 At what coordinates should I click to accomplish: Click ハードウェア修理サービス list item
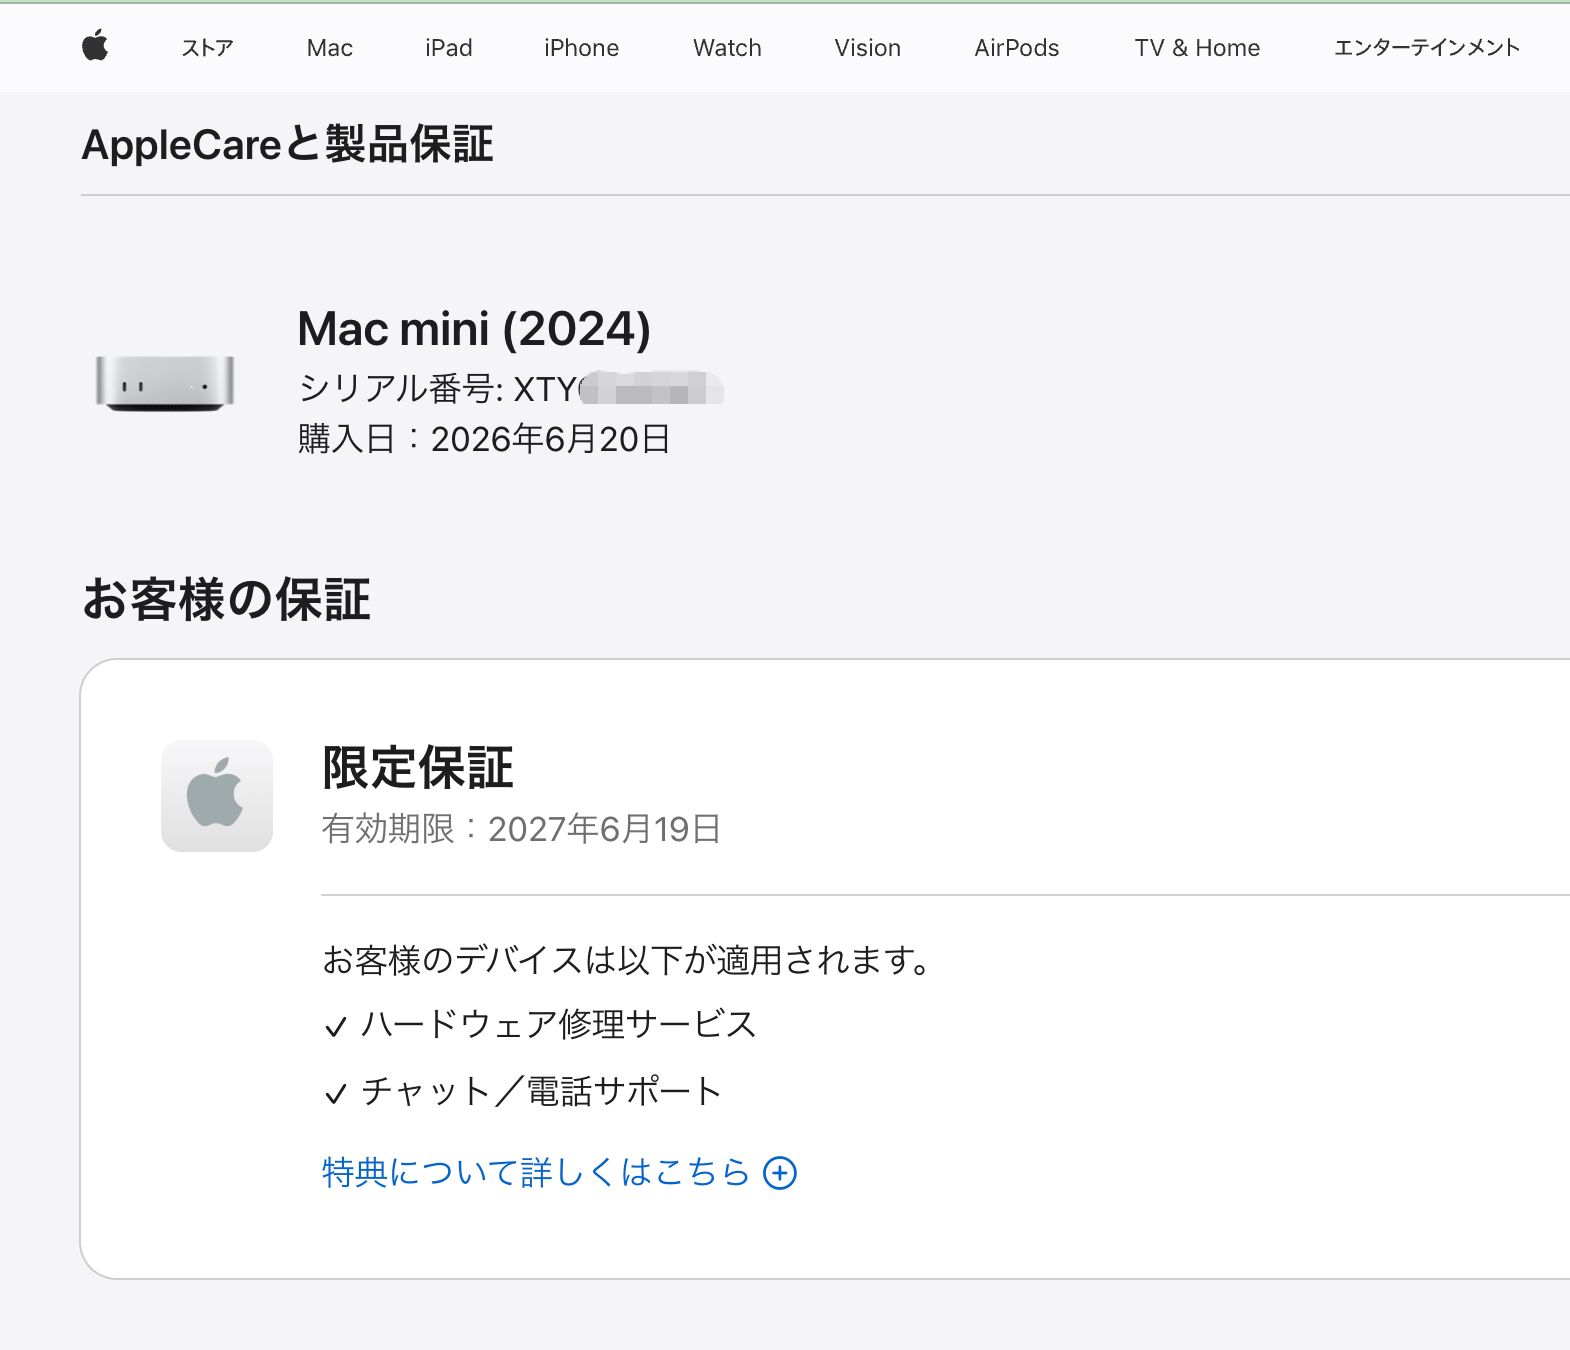coord(541,1025)
